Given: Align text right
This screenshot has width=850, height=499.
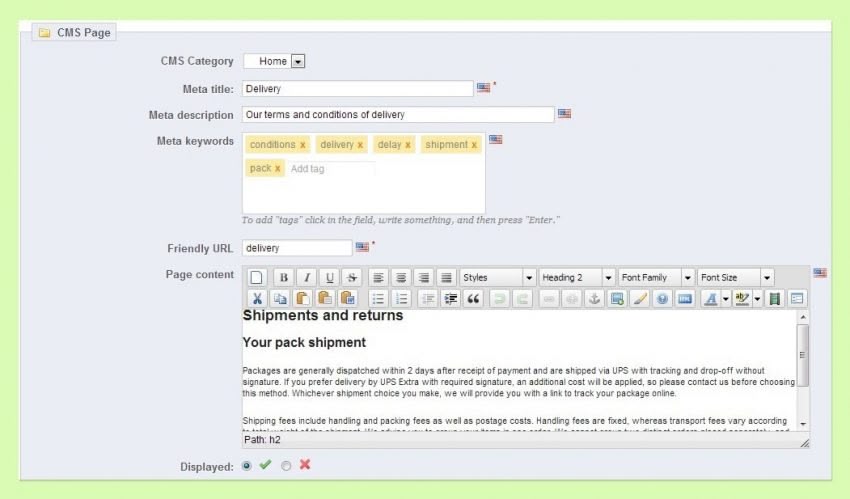Looking at the screenshot, I should pyautogui.click(x=424, y=277).
